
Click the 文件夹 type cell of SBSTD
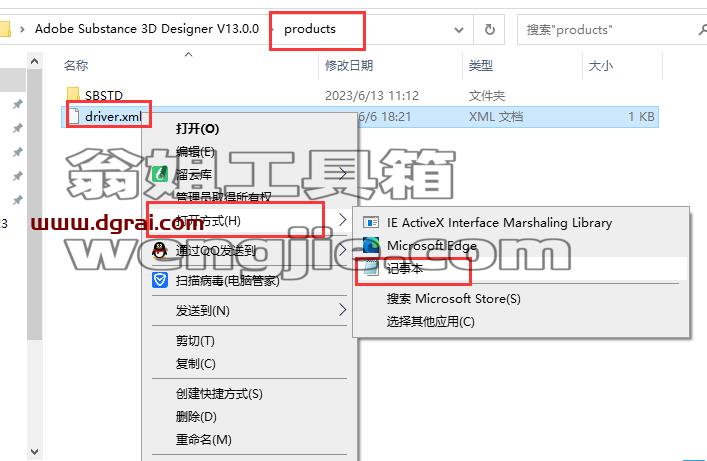(487, 95)
